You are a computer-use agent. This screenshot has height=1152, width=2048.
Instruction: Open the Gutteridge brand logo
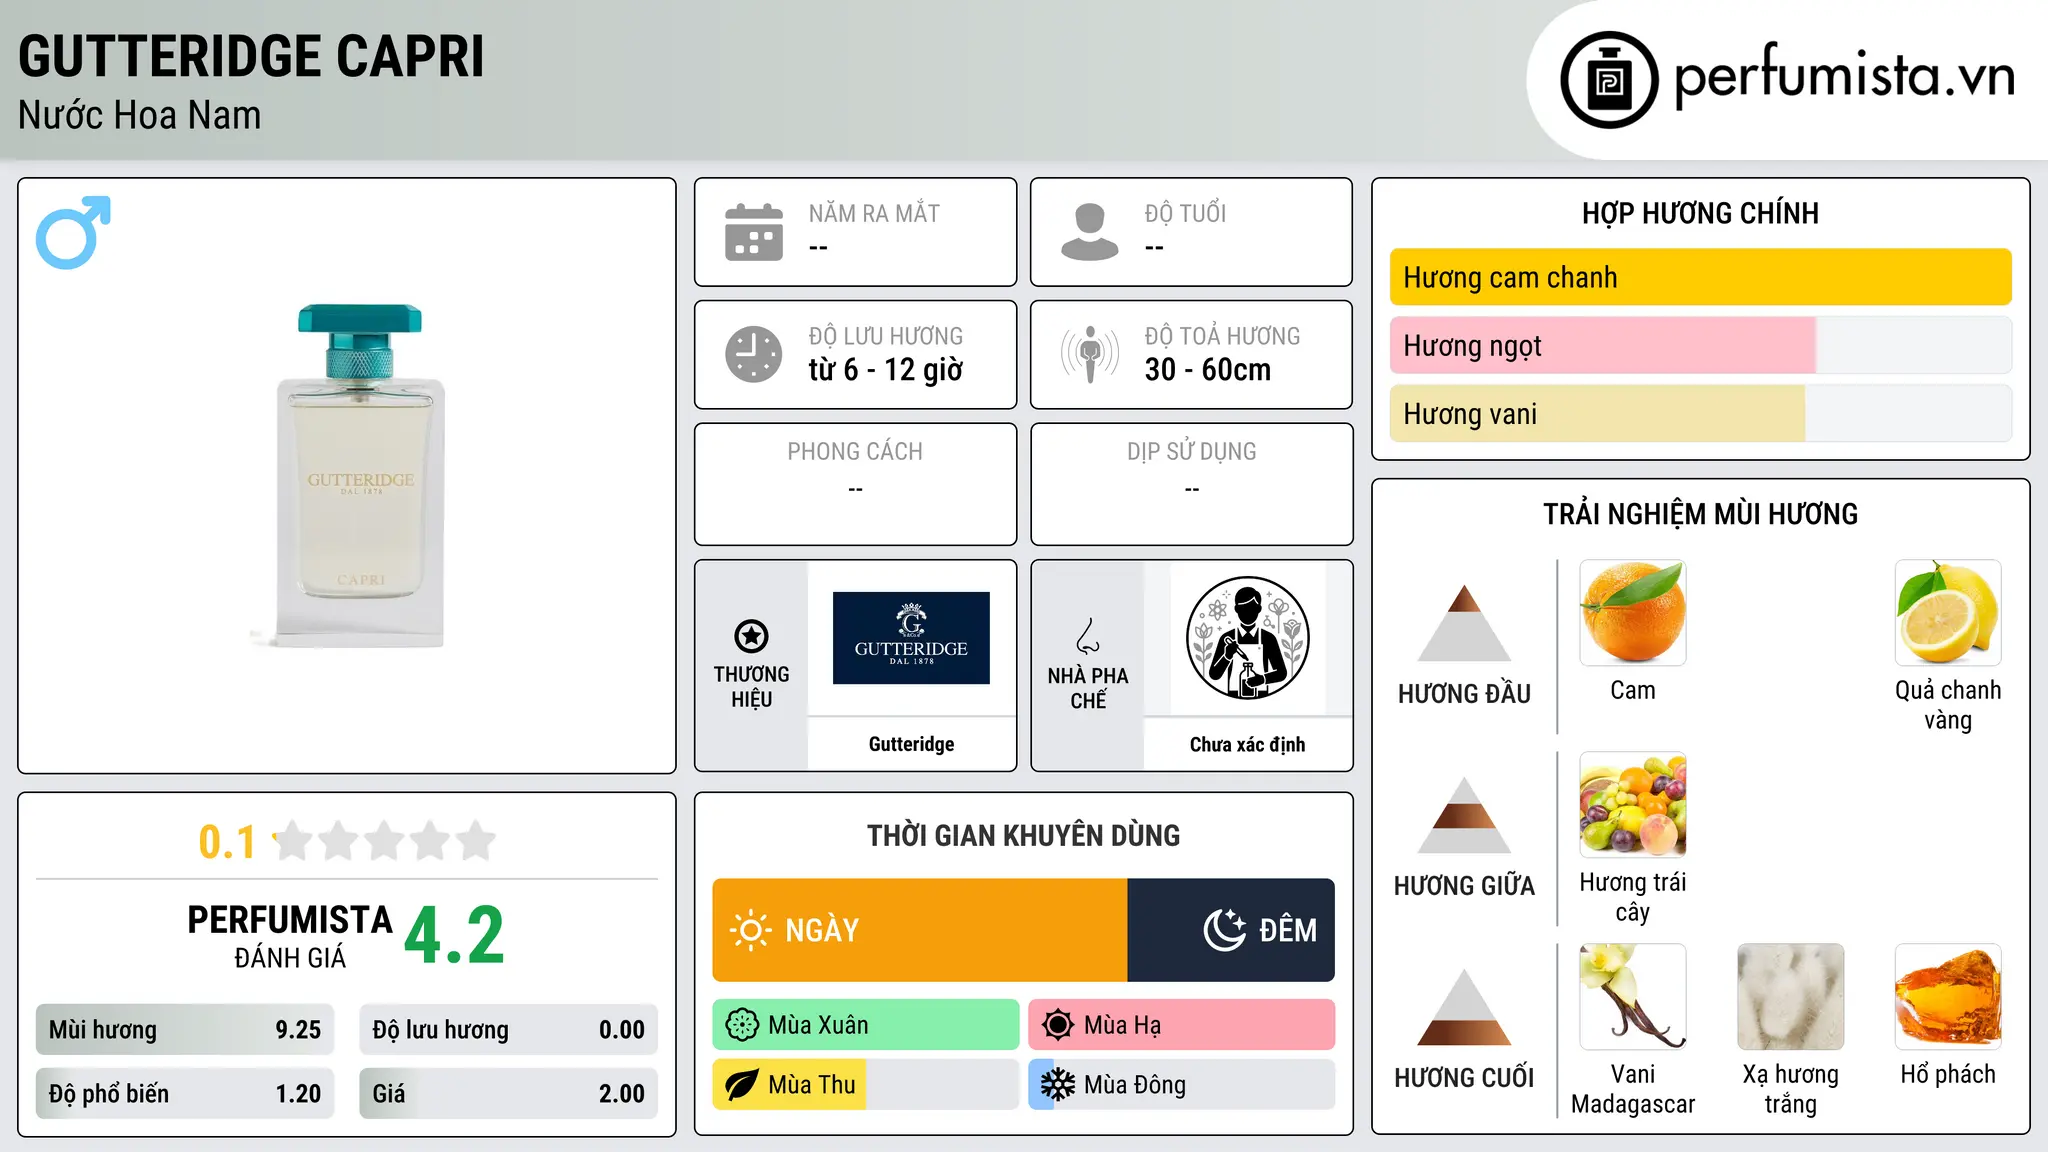click(x=911, y=638)
